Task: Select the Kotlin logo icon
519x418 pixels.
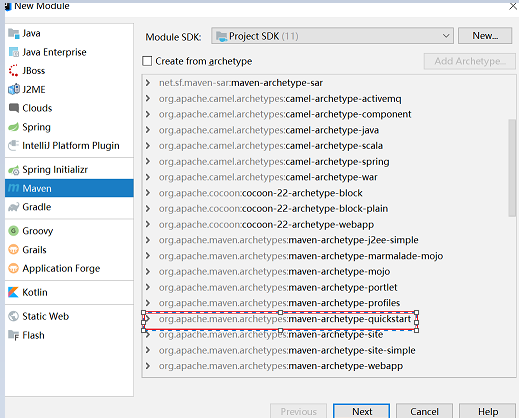Action: click(14, 292)
